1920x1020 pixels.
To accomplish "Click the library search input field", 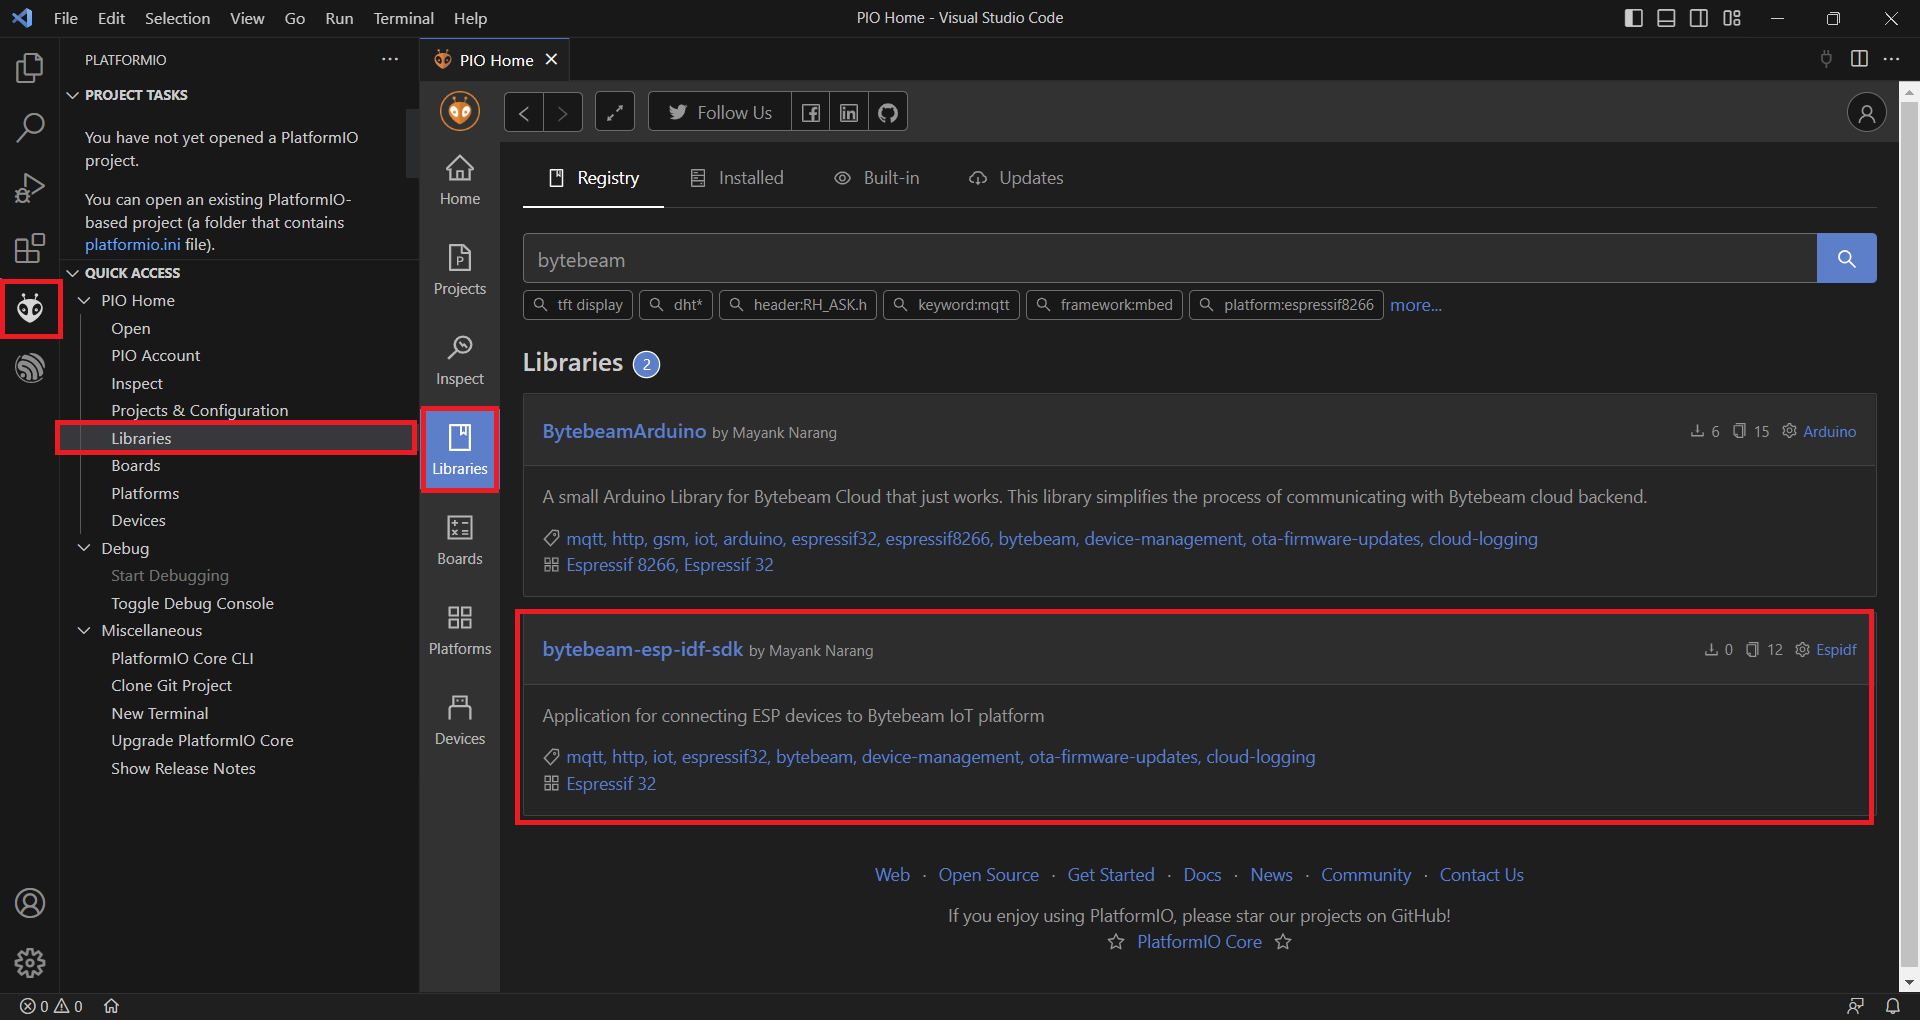I will [x=1168, y=259].
